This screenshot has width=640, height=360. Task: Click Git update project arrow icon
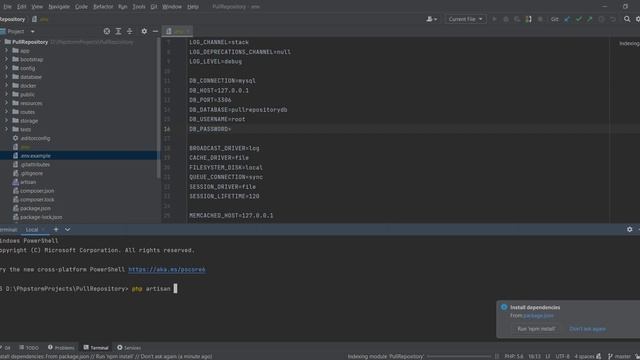coord(567,19)
